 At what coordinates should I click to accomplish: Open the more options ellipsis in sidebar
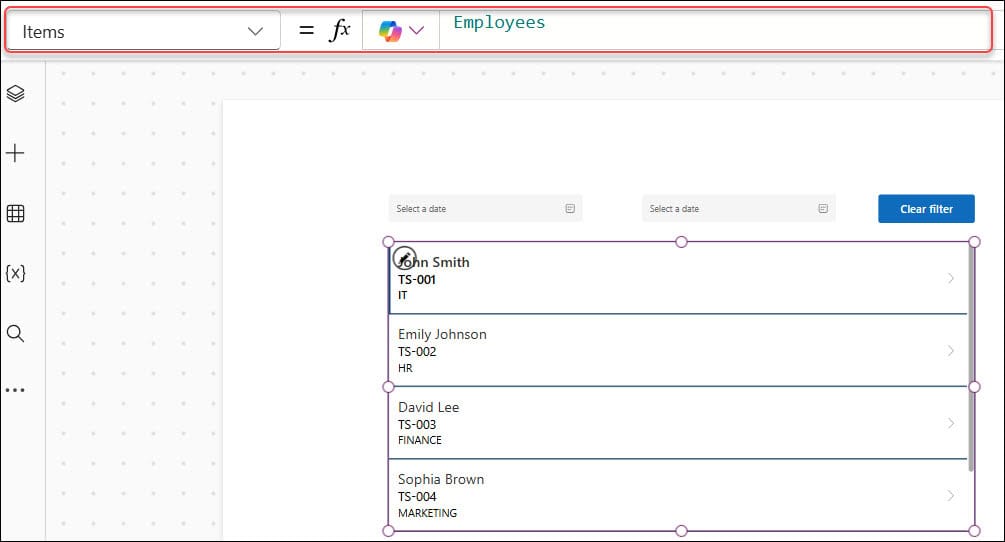[x=15, y=390]
